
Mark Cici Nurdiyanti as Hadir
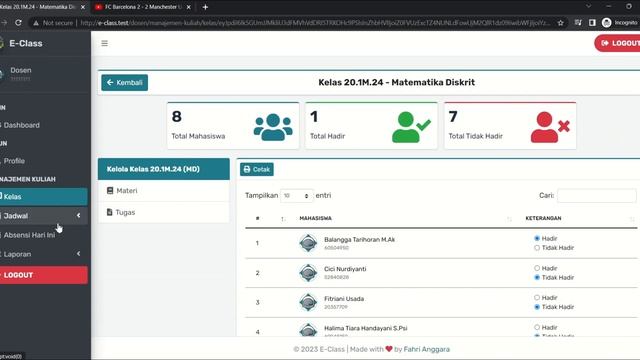(x=537, y=268)
